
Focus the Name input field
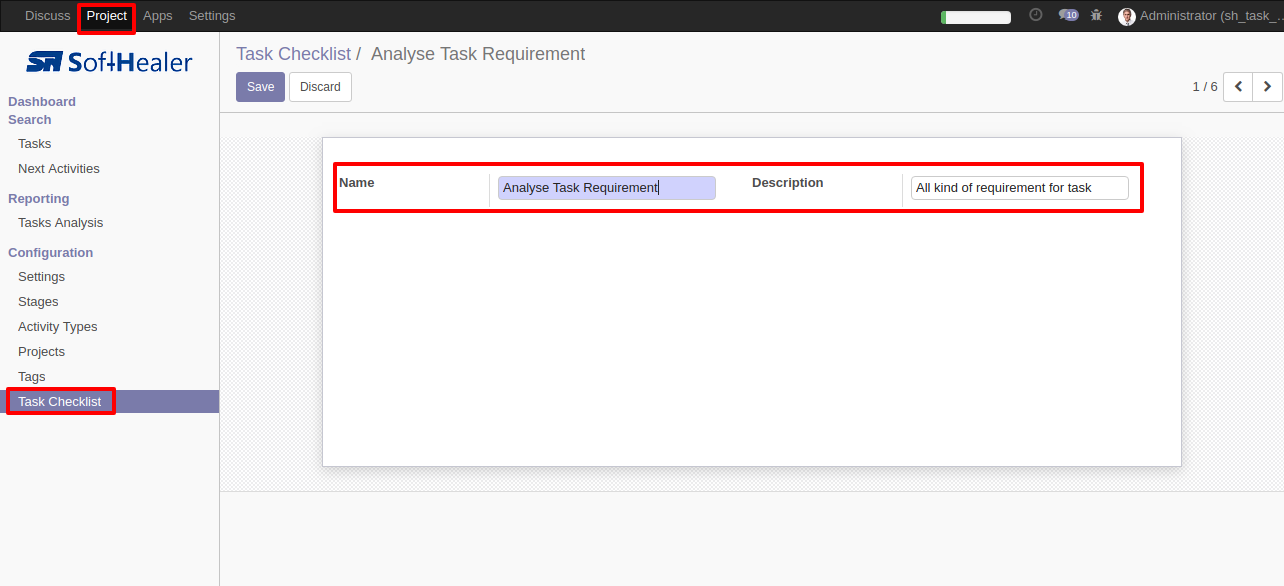coord(607,188)
